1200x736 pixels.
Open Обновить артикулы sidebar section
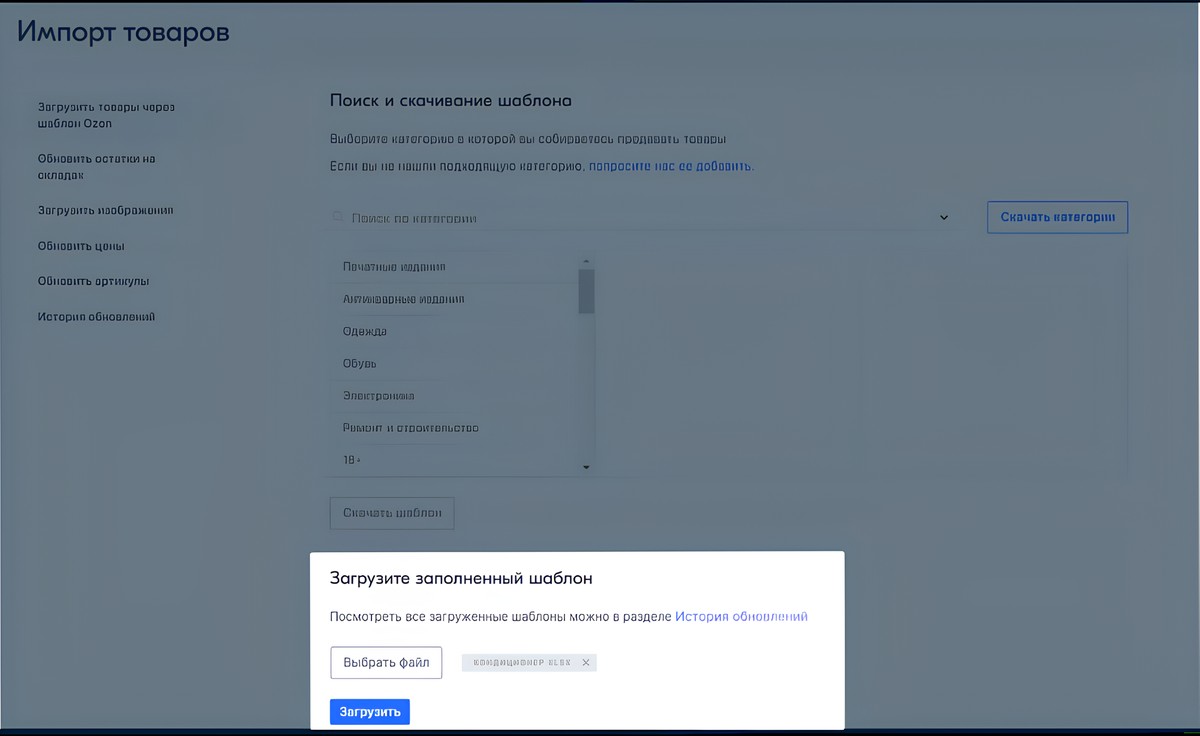(93, 281)
